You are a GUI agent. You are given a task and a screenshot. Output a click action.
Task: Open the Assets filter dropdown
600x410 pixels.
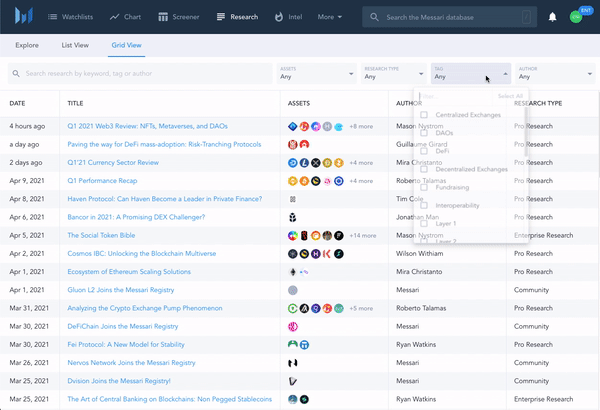(316, 74)
